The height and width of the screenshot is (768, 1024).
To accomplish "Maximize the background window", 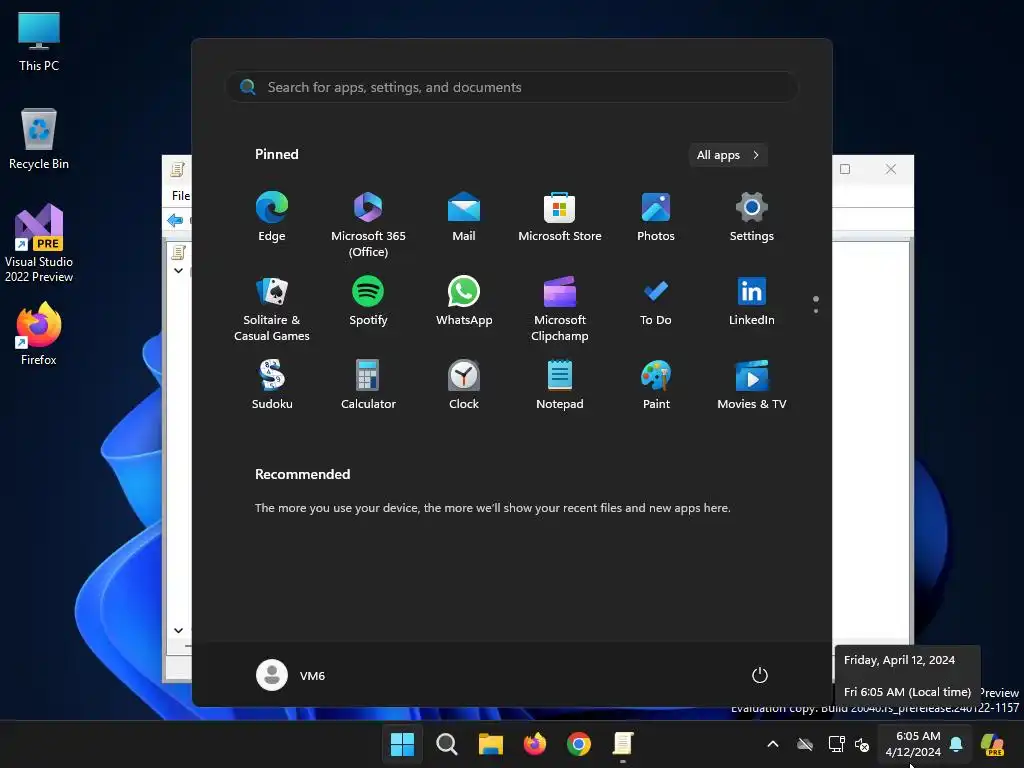I will point(845,169).
